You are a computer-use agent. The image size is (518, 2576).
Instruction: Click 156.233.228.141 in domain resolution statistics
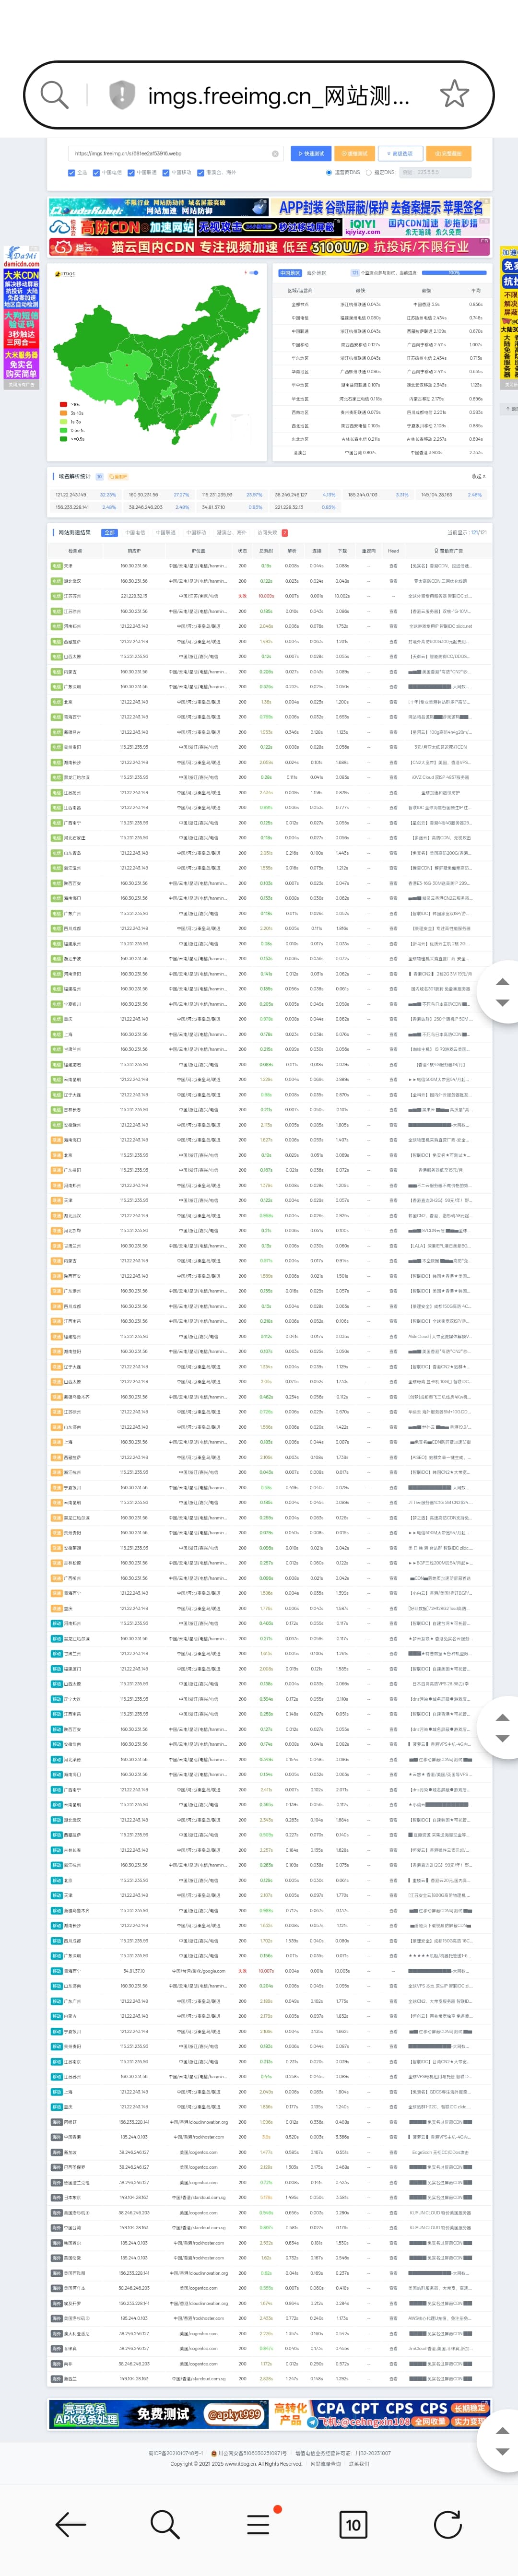(x=71, y=507)
